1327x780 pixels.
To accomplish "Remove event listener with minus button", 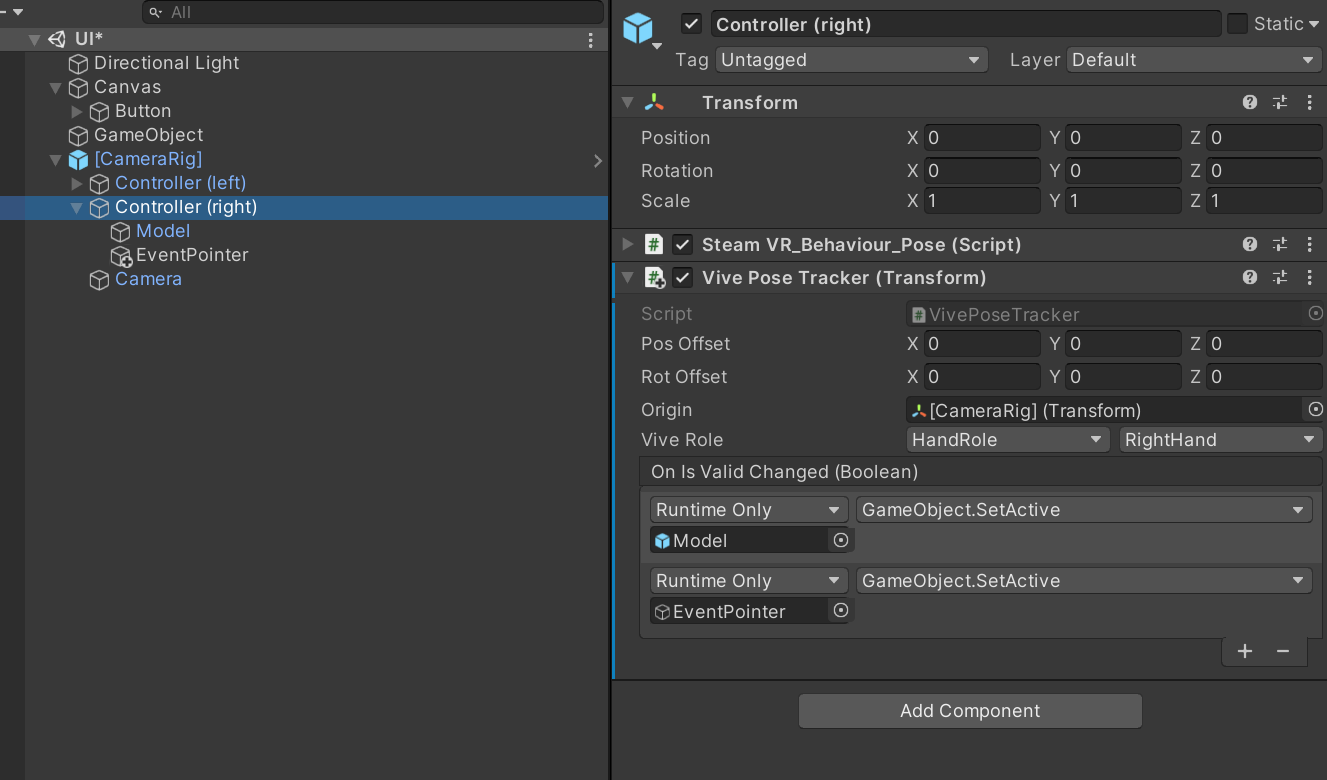I will 1283,651.
